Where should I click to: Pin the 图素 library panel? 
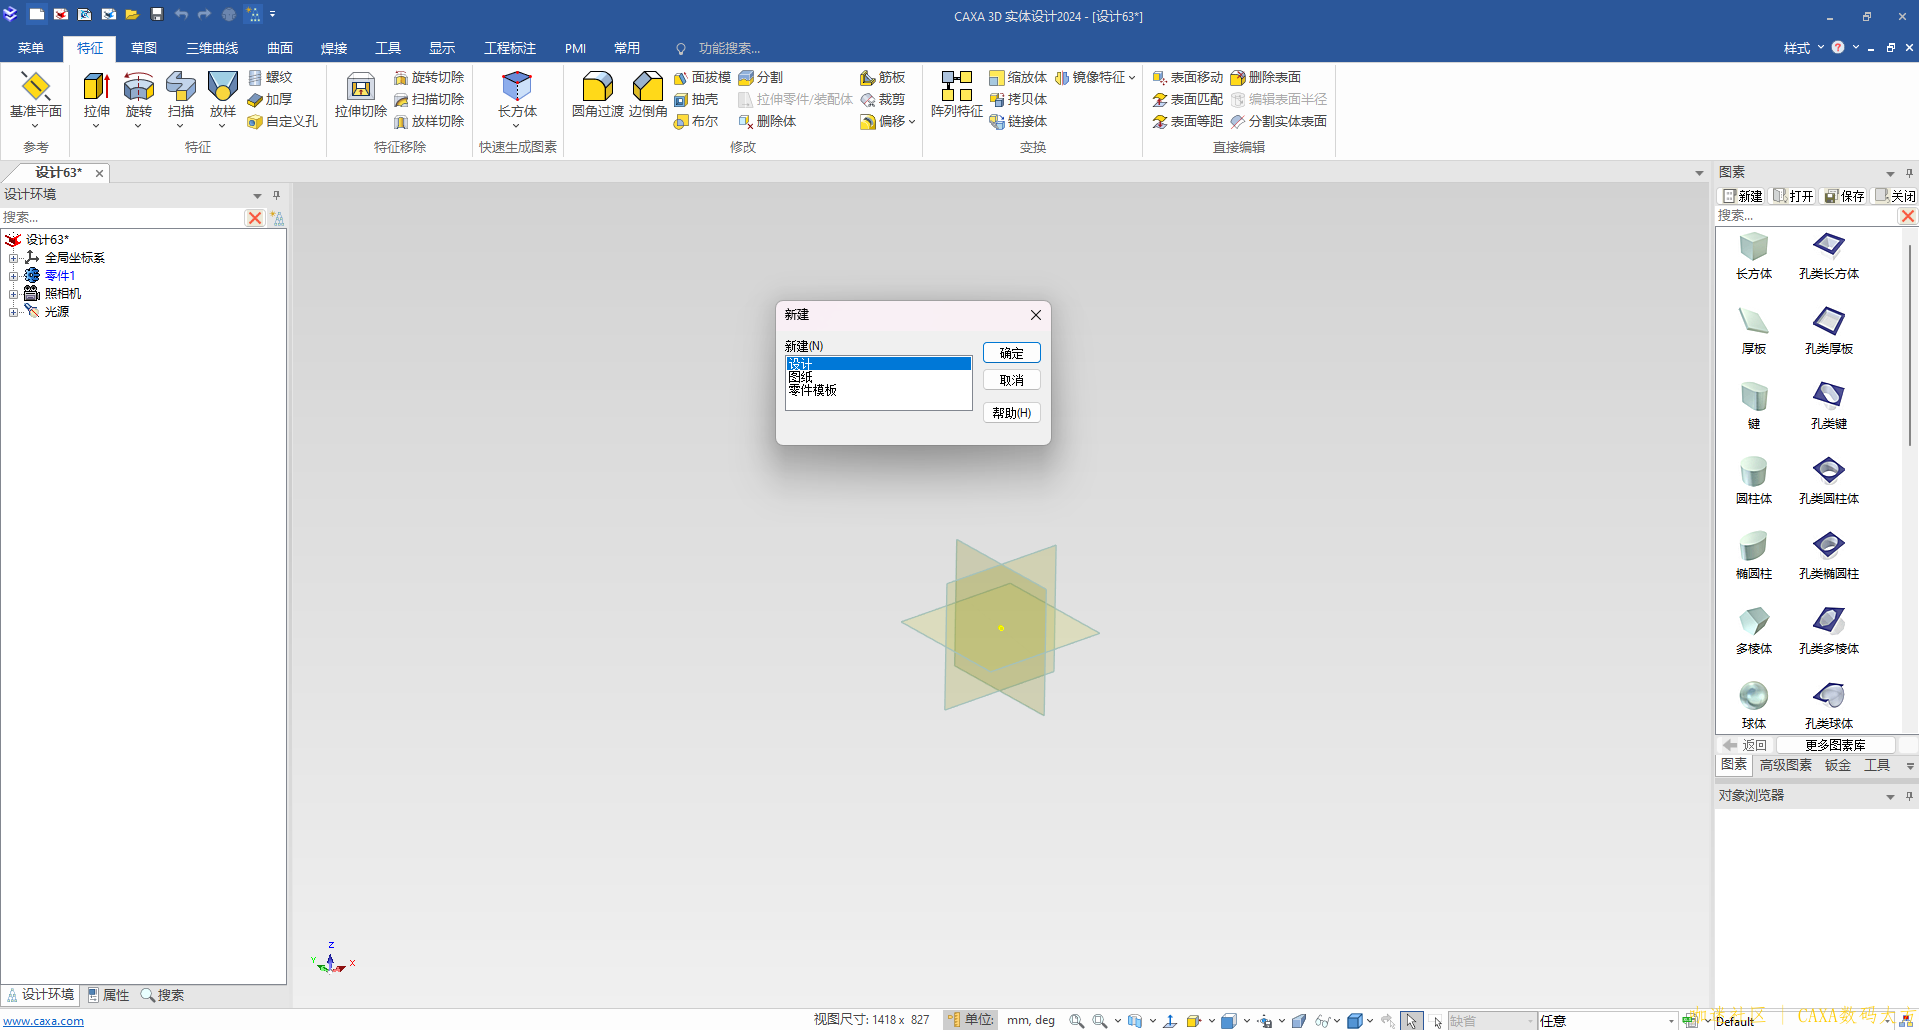[1909, 173]
